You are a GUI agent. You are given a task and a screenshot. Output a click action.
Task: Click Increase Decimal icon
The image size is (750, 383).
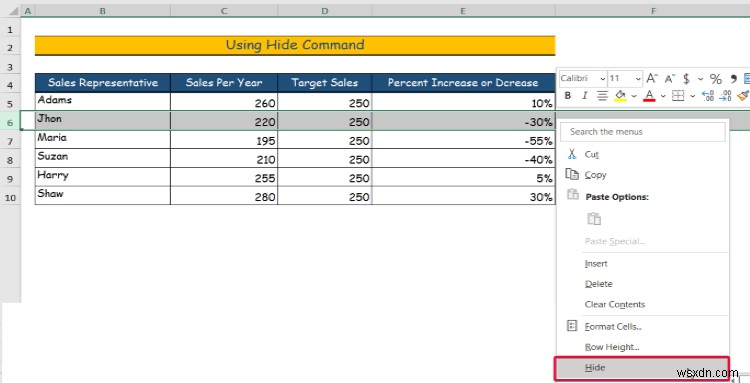coord(708,96)
